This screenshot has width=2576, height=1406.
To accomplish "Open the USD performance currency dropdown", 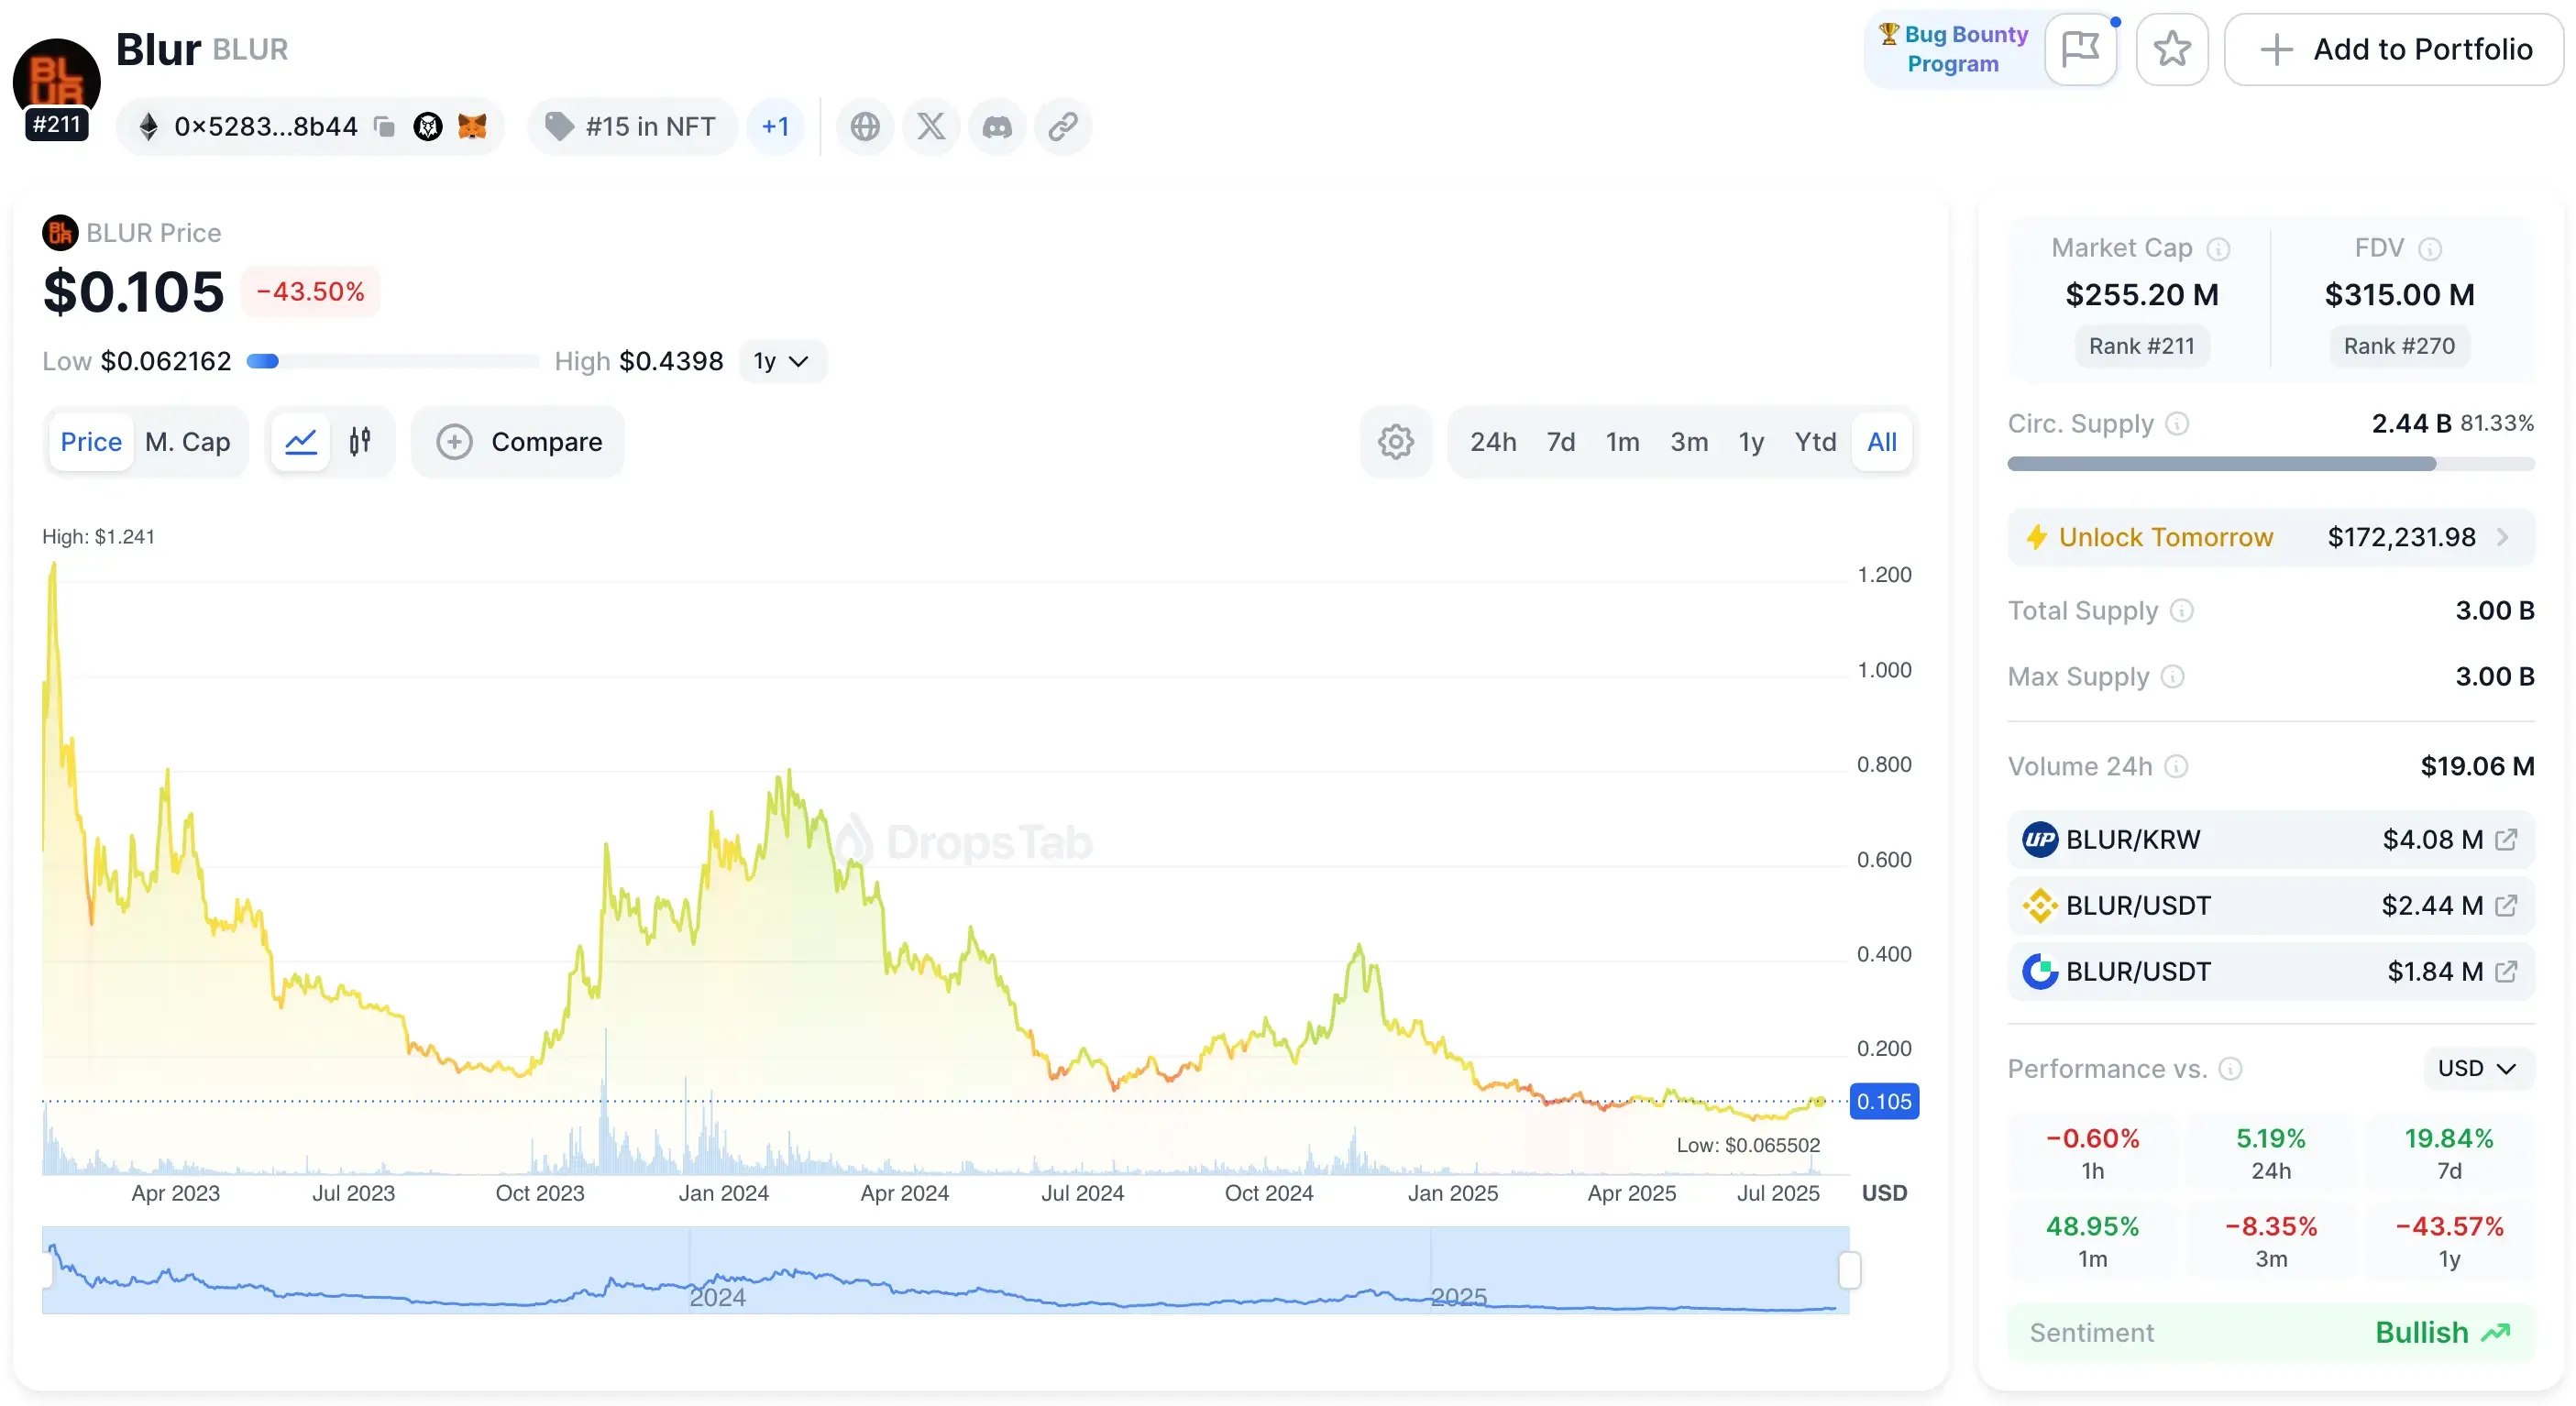I will pos(2477,1069).
